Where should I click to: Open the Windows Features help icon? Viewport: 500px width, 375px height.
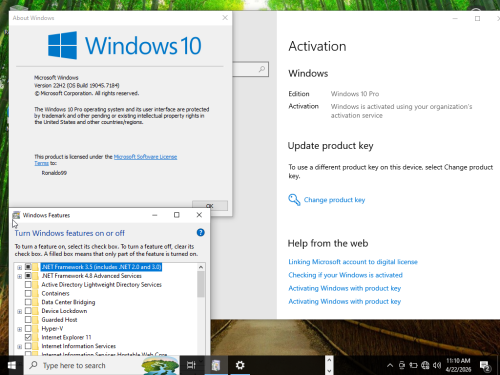[x=200, y=232]
